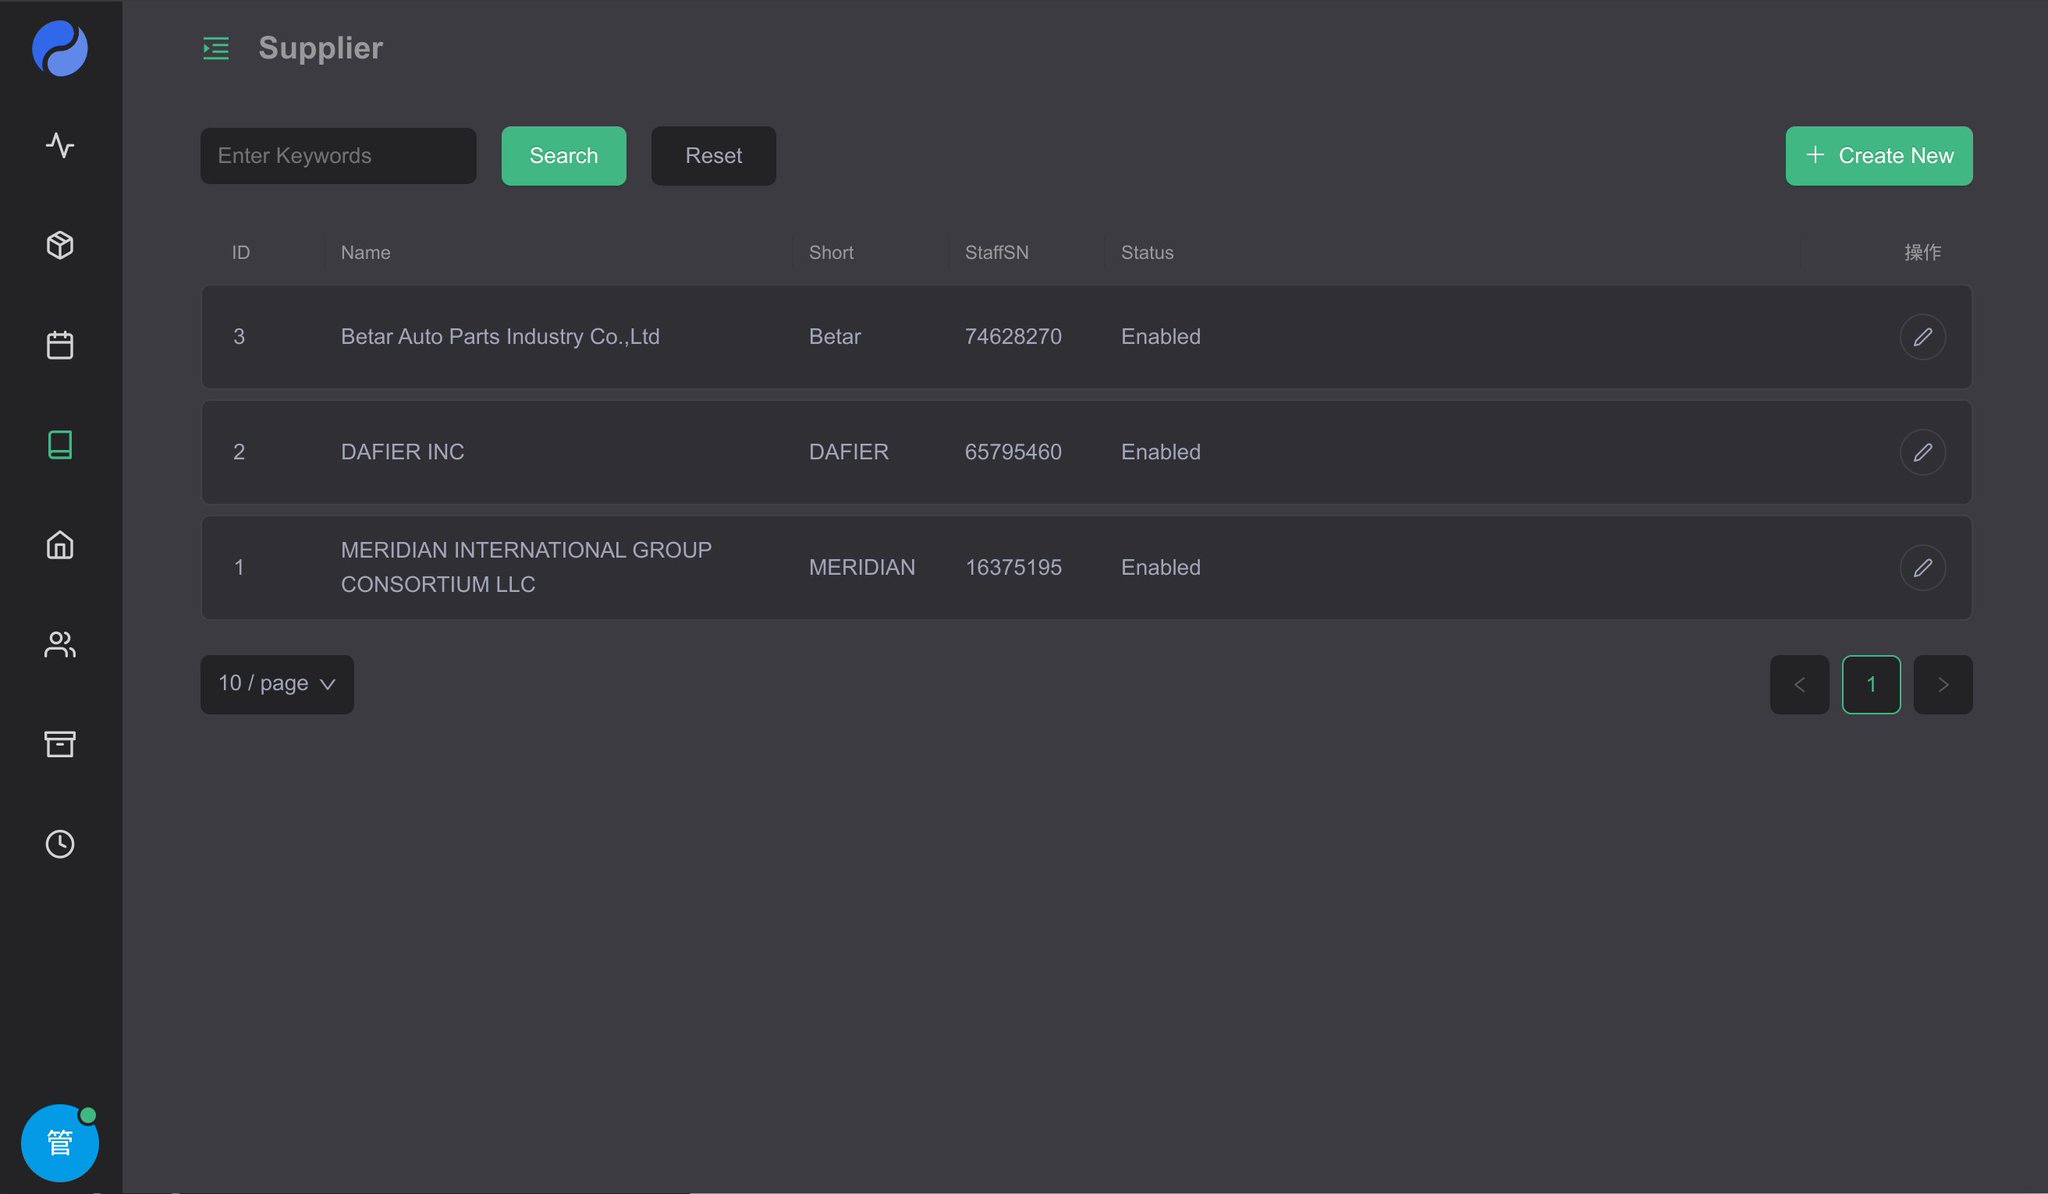Select the green book sidebar icon

pos(60,445)
